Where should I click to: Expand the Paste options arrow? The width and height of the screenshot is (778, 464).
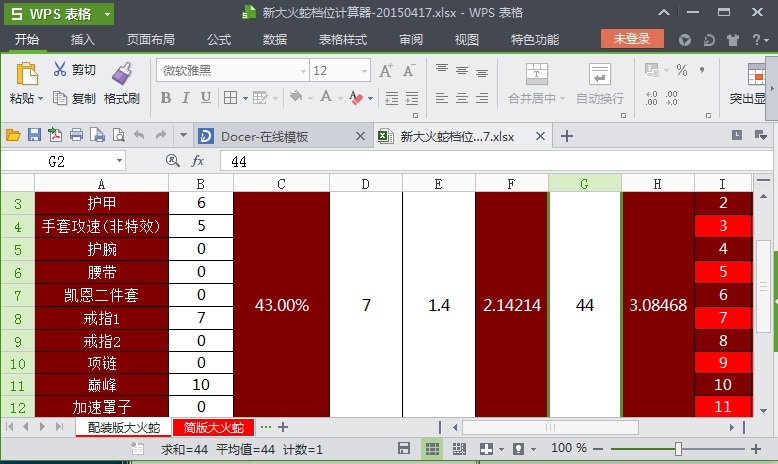coord(40,98)
